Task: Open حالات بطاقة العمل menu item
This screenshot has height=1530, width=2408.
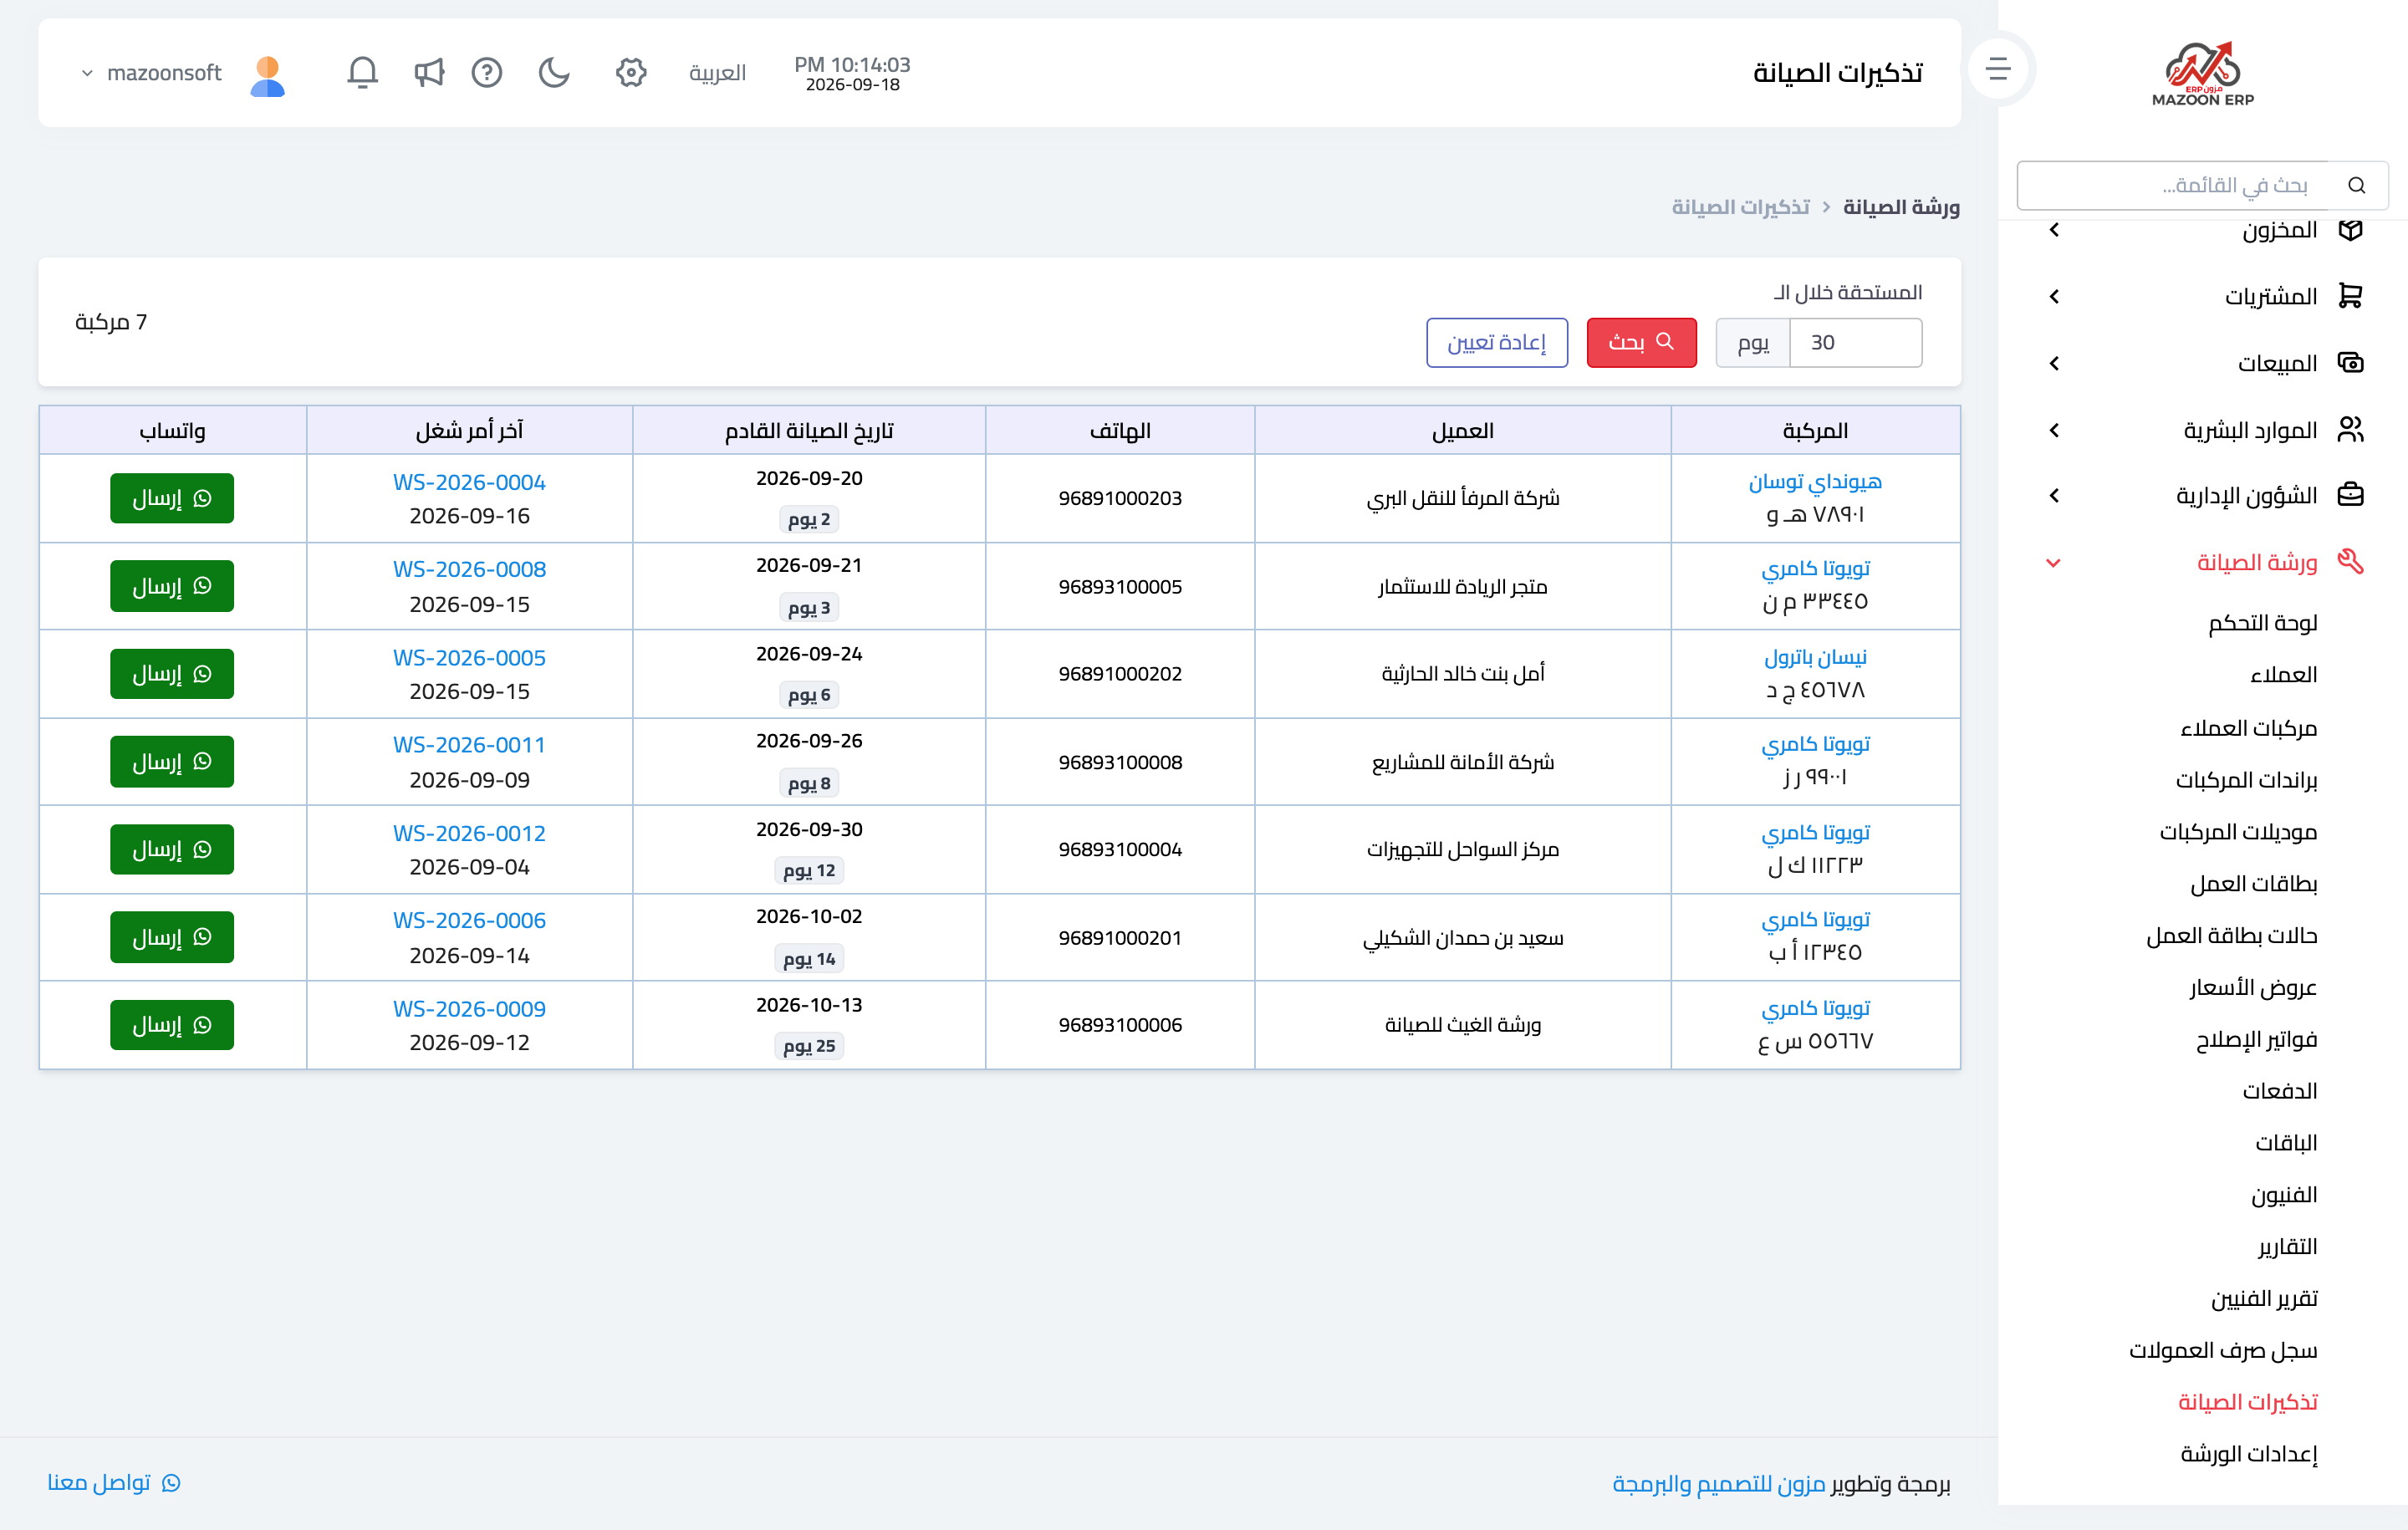Action: [x=2232, y=935]
